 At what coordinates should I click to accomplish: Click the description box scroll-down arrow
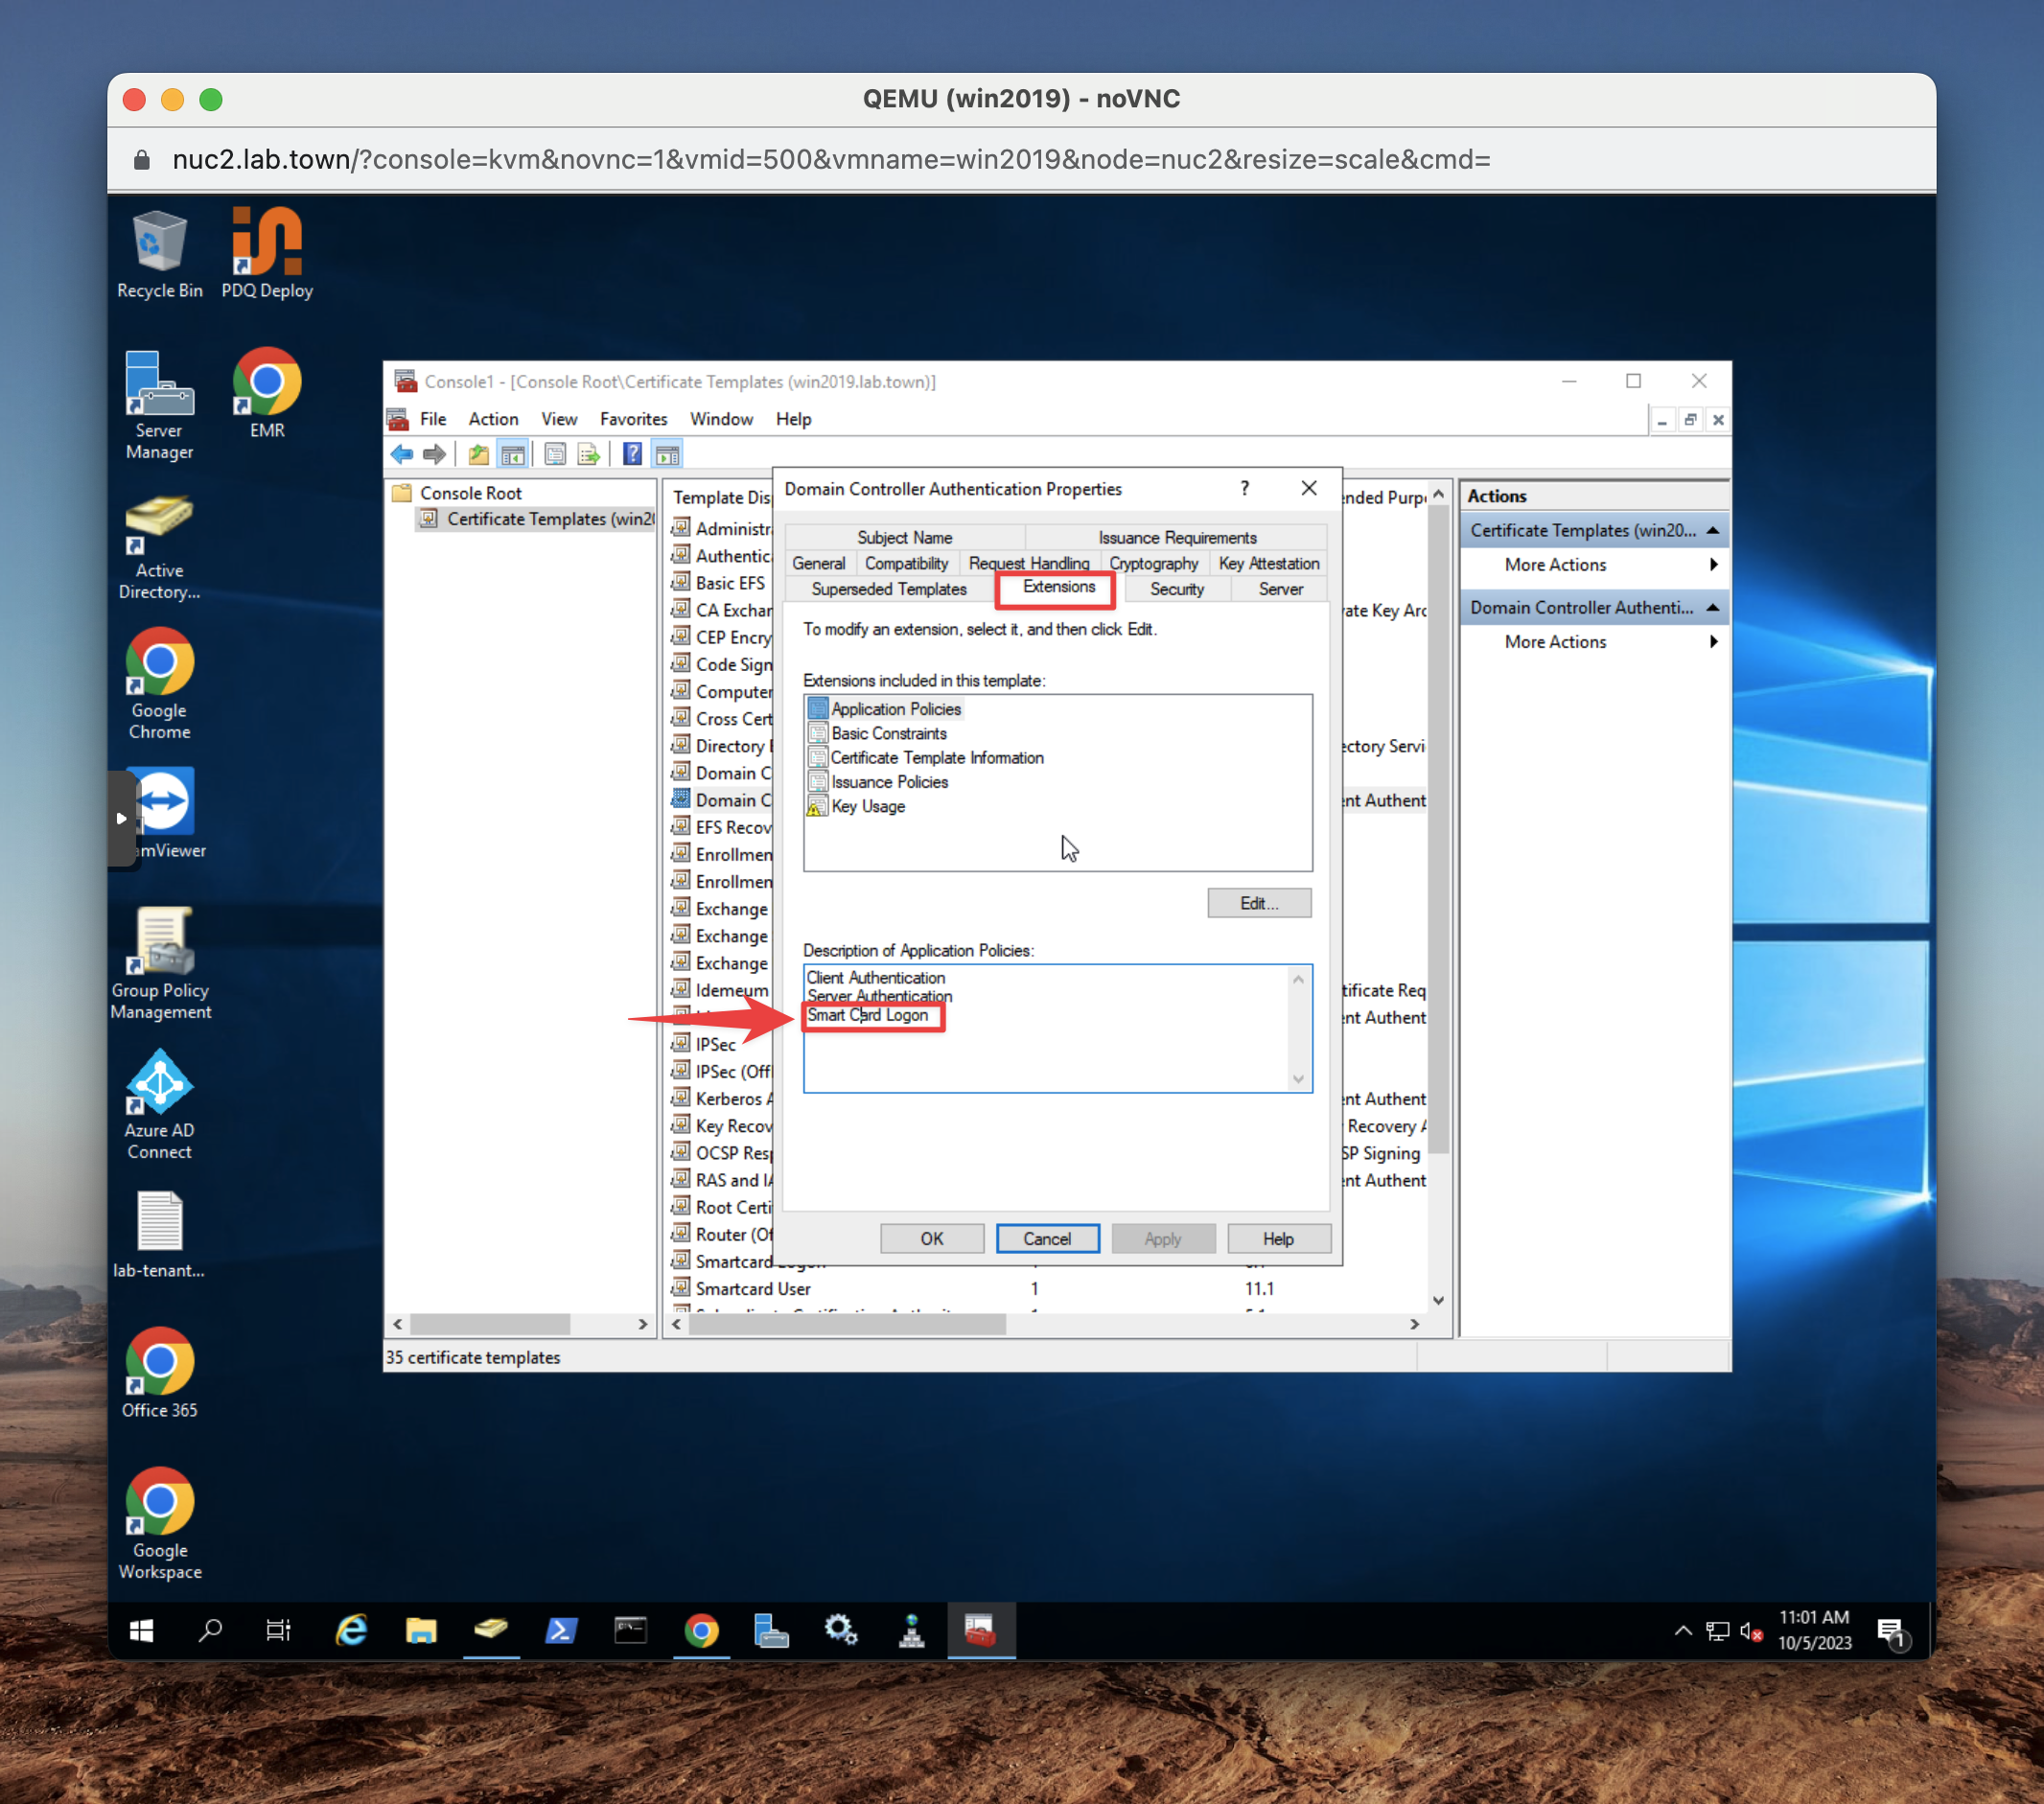click(1297, 1079)
